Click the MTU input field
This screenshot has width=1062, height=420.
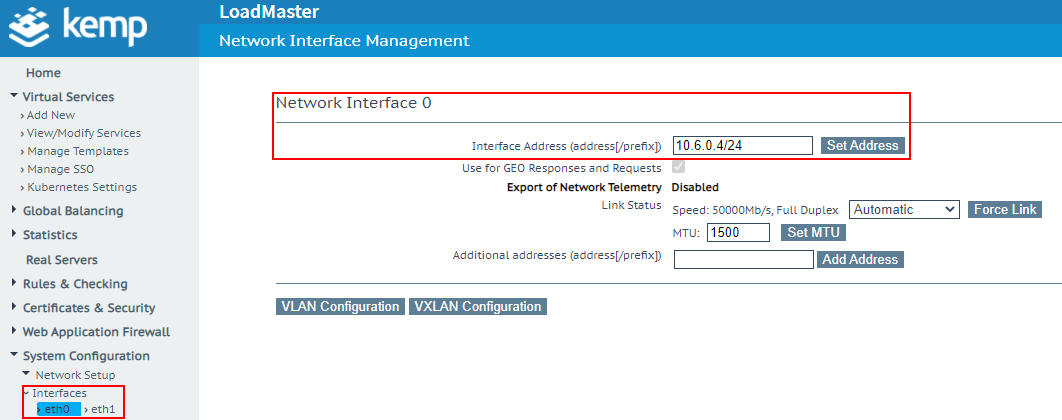pos(738,232)
